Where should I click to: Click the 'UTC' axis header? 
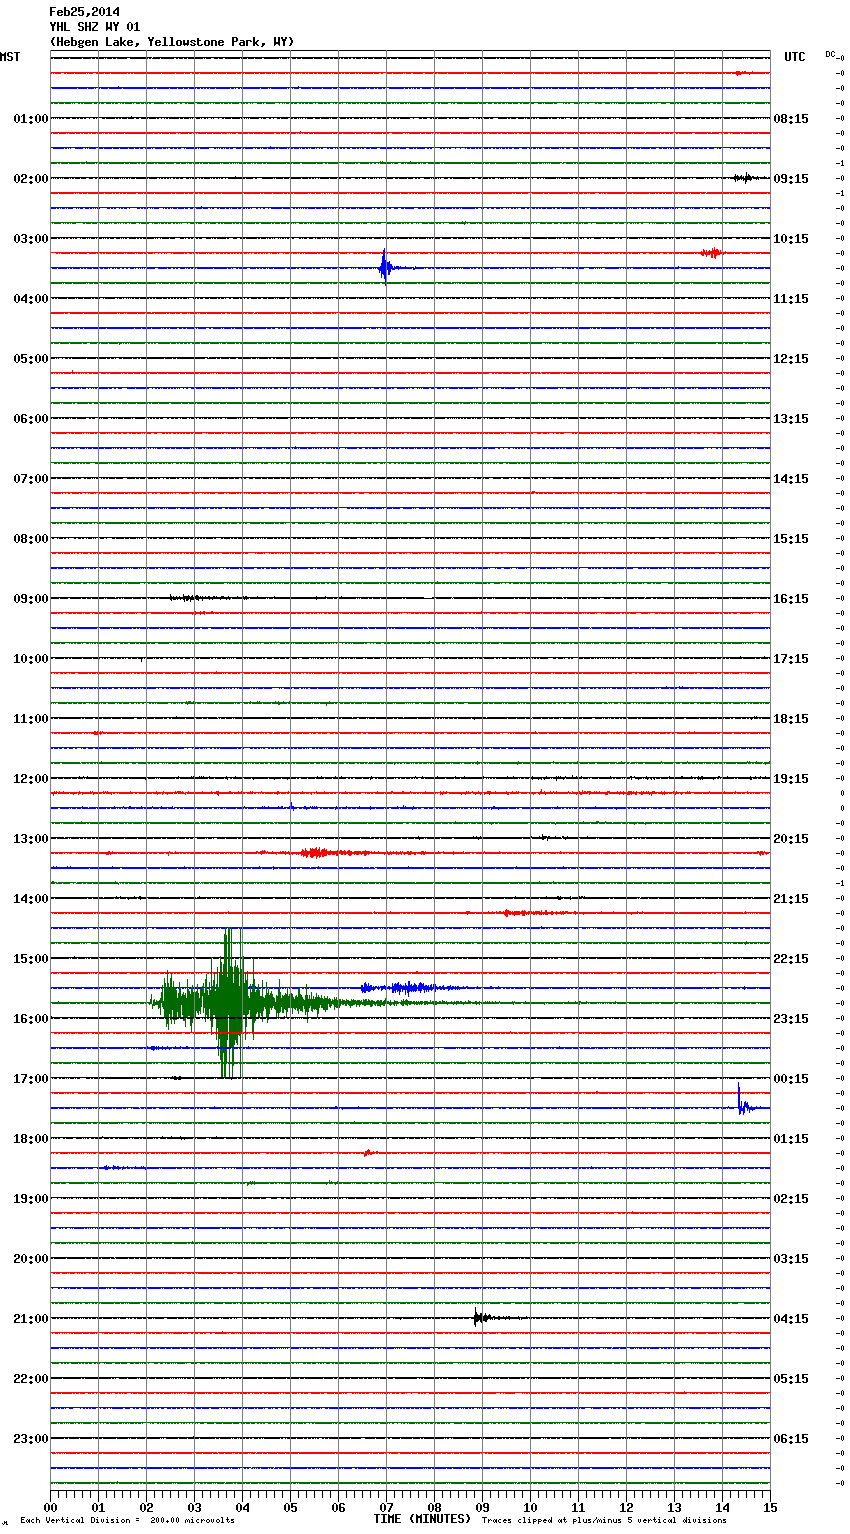pyautogui.click(x=795, y=57)
